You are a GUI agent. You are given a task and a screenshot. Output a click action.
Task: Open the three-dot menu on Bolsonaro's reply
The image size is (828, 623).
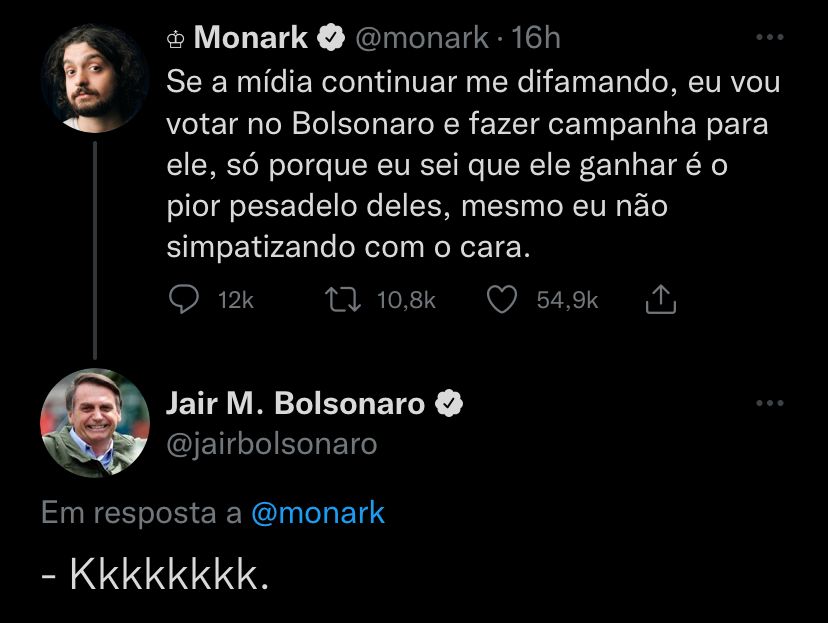(x=769, y=403)
